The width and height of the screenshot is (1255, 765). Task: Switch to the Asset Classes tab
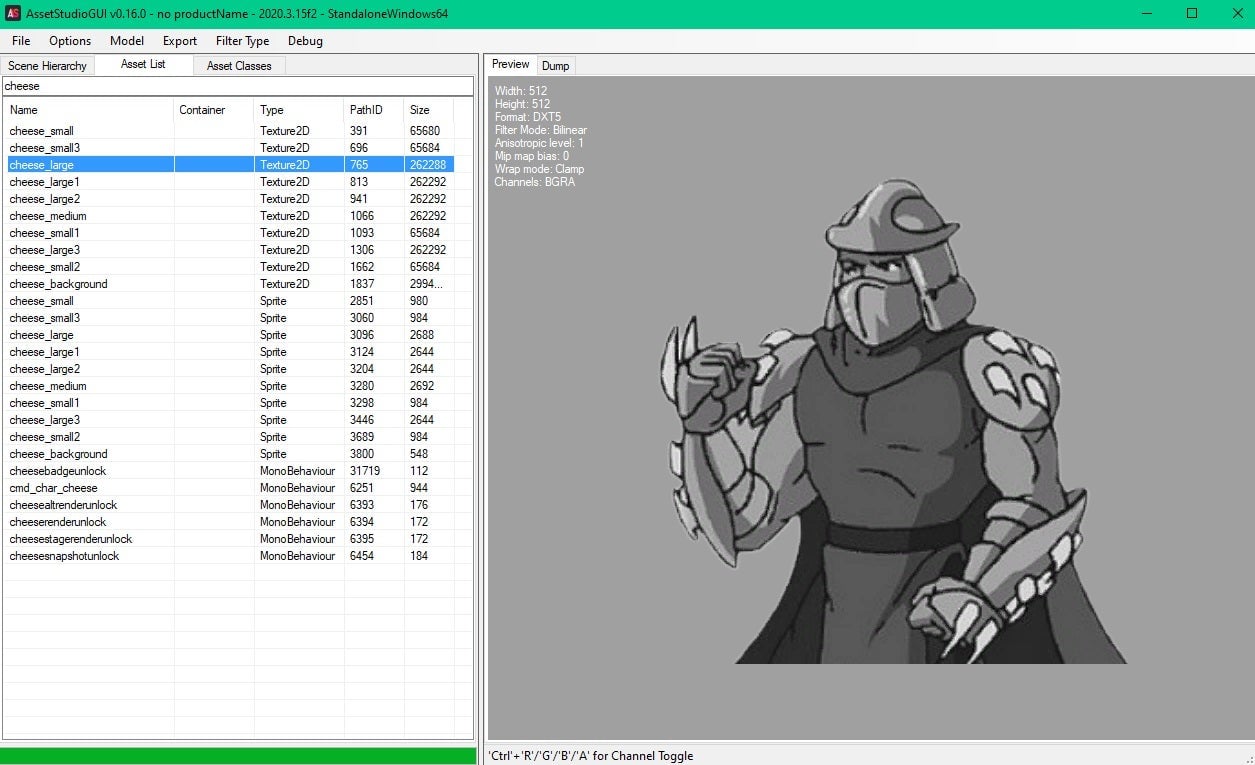[239, 66]
